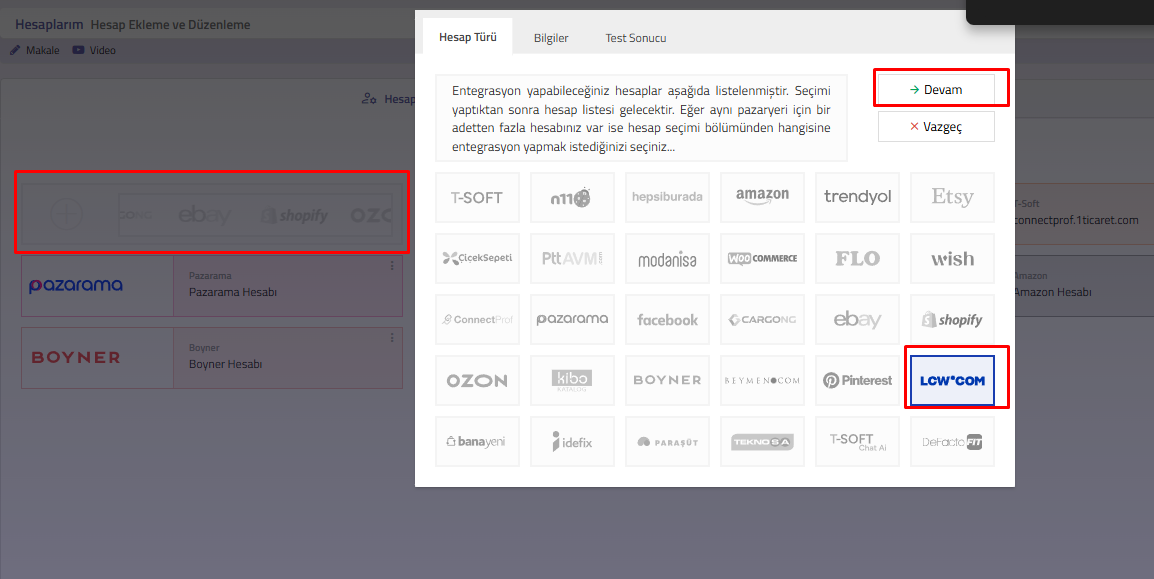Click the plus add-account icon
Screen dimensions: 1154x579
pyautogui.click(x=66, y=214)
